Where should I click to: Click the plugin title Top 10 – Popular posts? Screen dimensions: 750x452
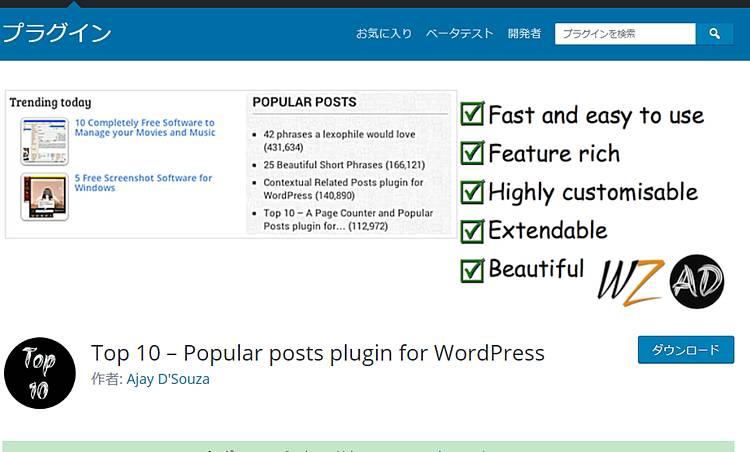click(x=318, y=353)
